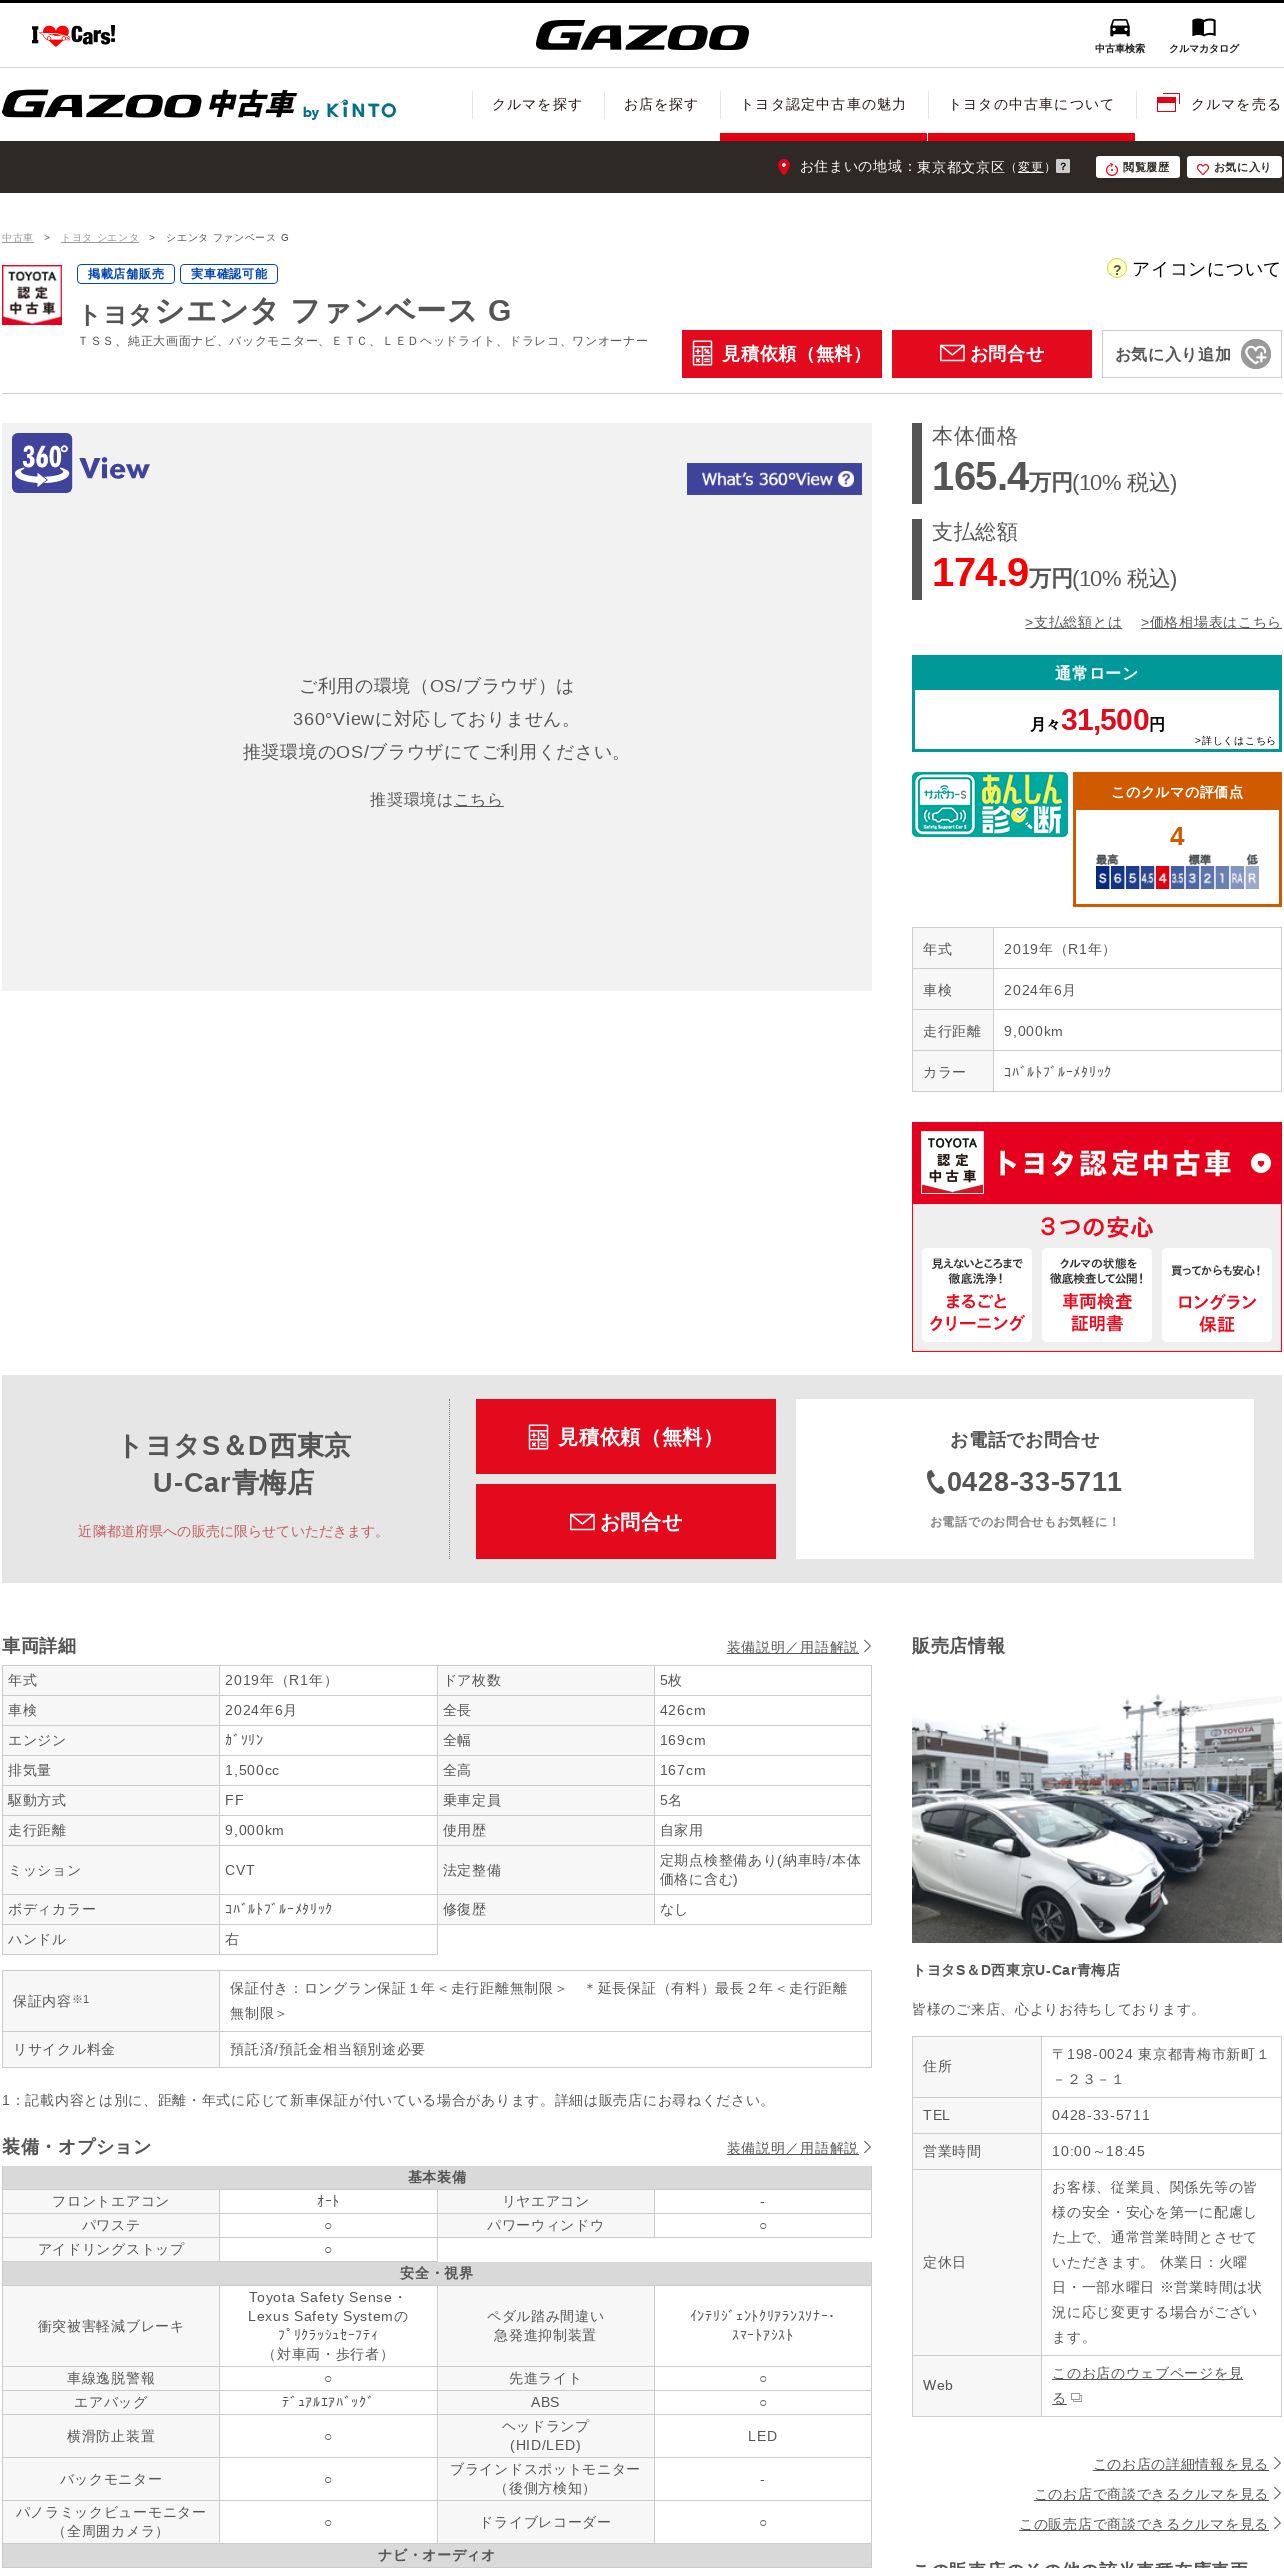Click TOYOTA 認定中古車 badge near title
Viewport: 1284px width, 2568px height.
(x=32, y=294)
